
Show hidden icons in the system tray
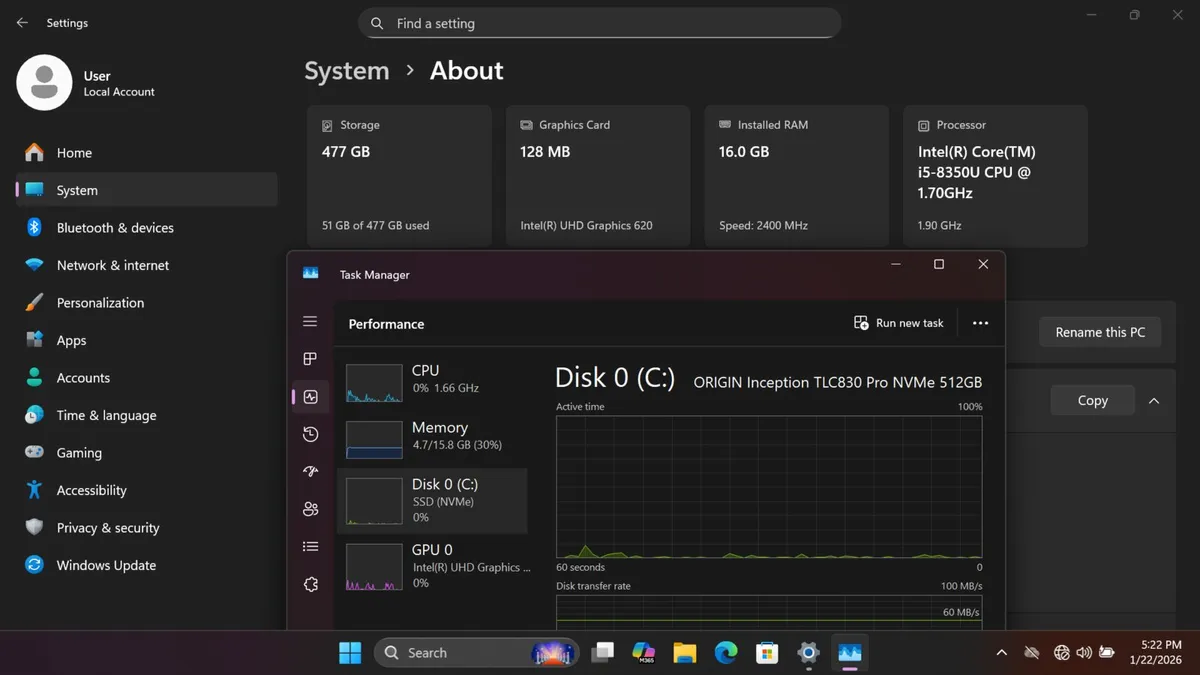1001,653
